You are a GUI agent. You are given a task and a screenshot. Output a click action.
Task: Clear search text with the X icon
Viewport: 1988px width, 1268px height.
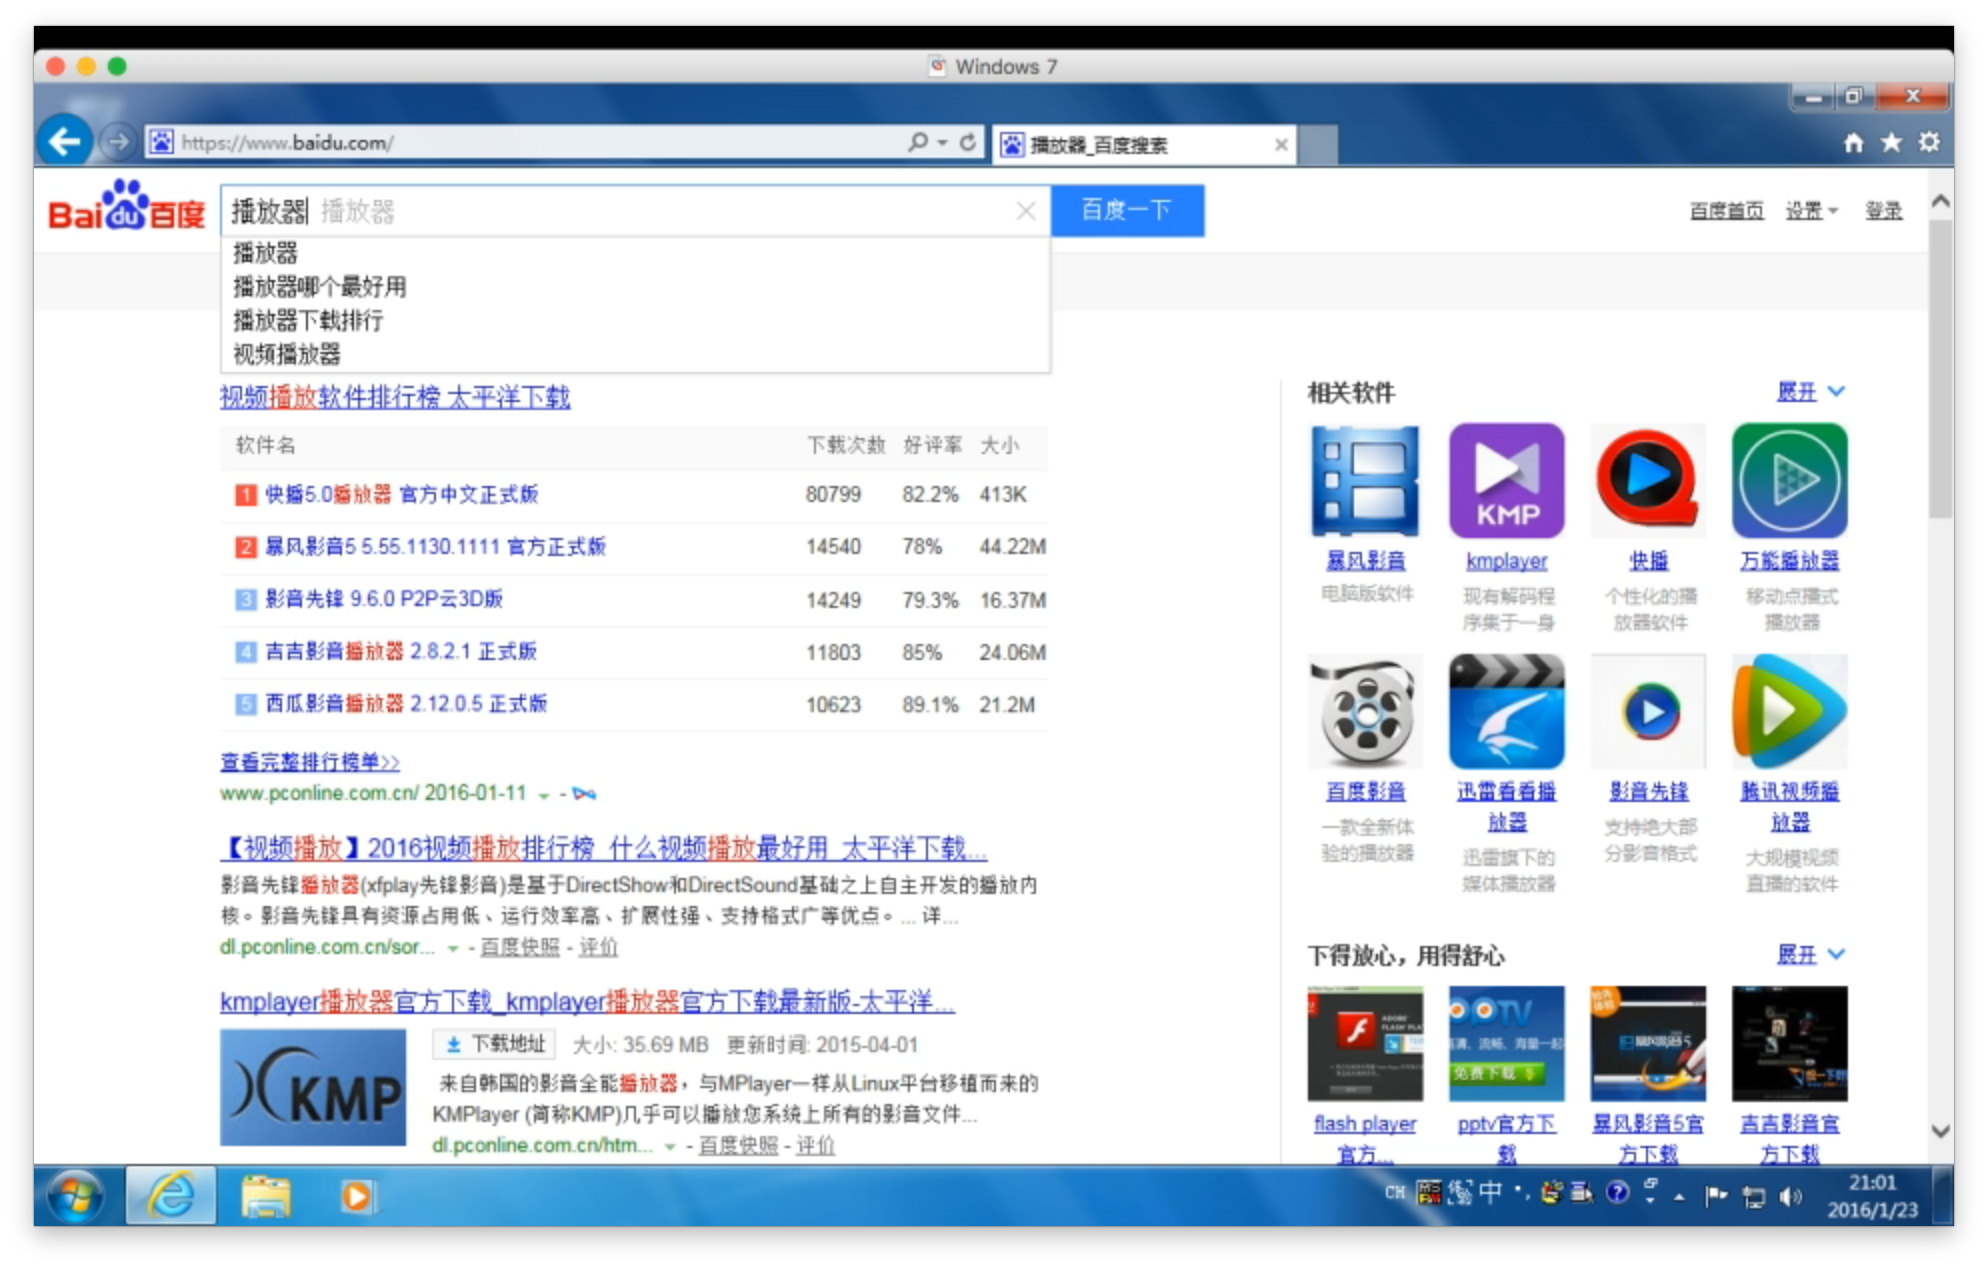point(1026,211)
